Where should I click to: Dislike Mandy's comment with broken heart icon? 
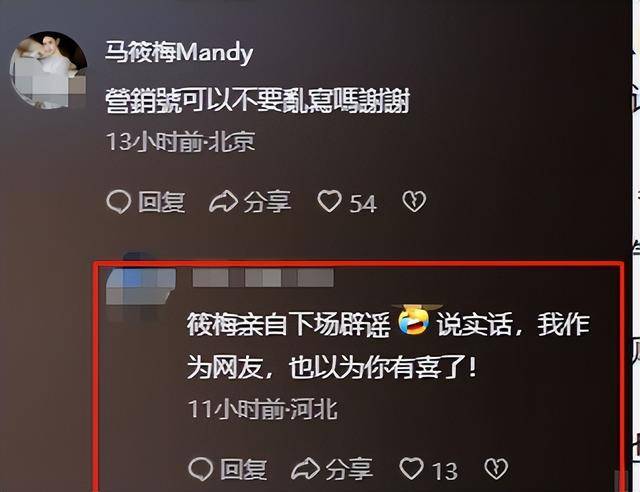pyautogui.click(x=414, y=201)
